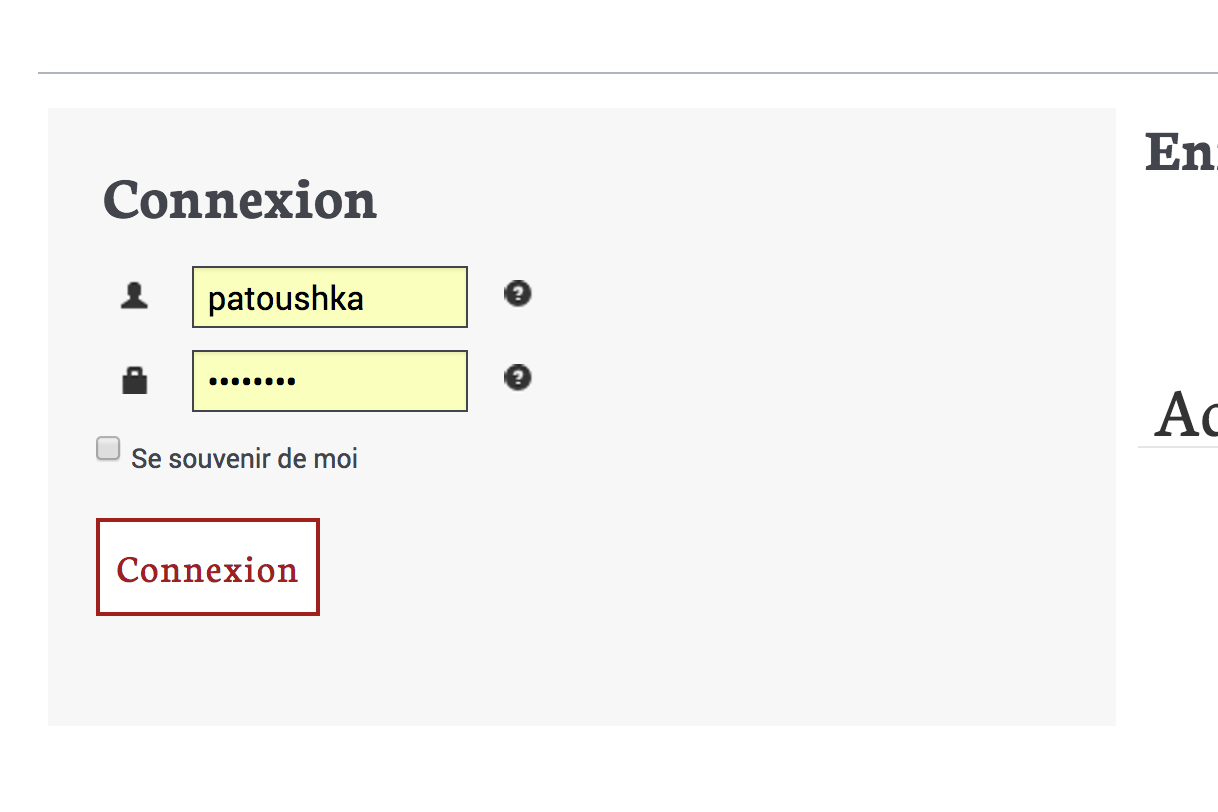Viewport: 1218px width, 812px height.
Task: Open help icon next to password field
Action: (x=517, y=378)
